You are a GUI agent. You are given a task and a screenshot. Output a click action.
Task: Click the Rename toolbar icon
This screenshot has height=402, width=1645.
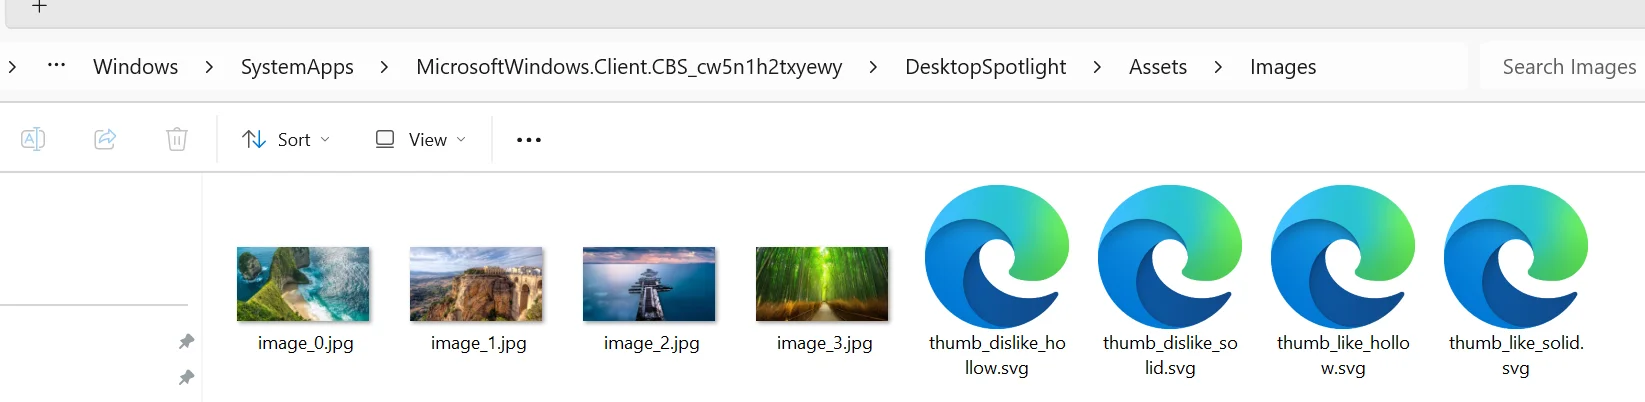(x=33, y=139)
